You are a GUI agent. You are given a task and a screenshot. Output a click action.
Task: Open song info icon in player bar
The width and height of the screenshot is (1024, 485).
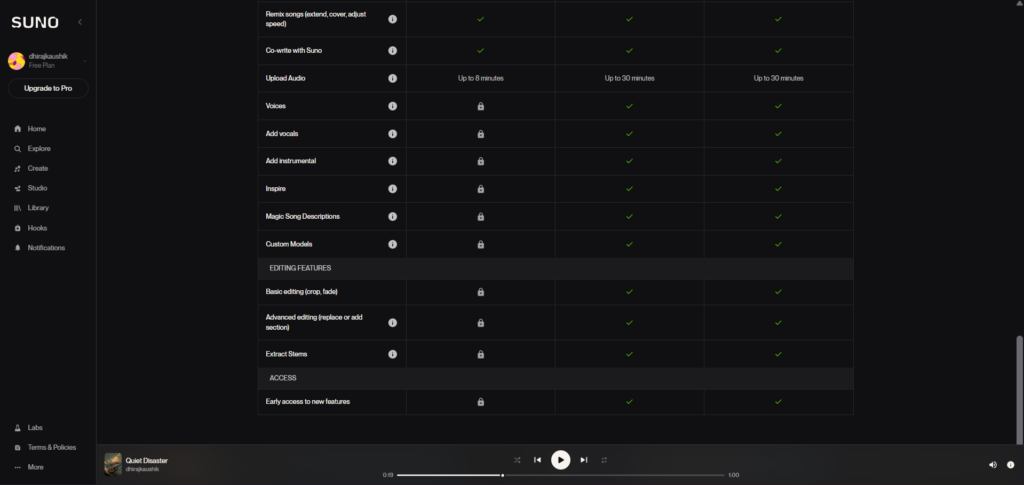coord(1010,465)
